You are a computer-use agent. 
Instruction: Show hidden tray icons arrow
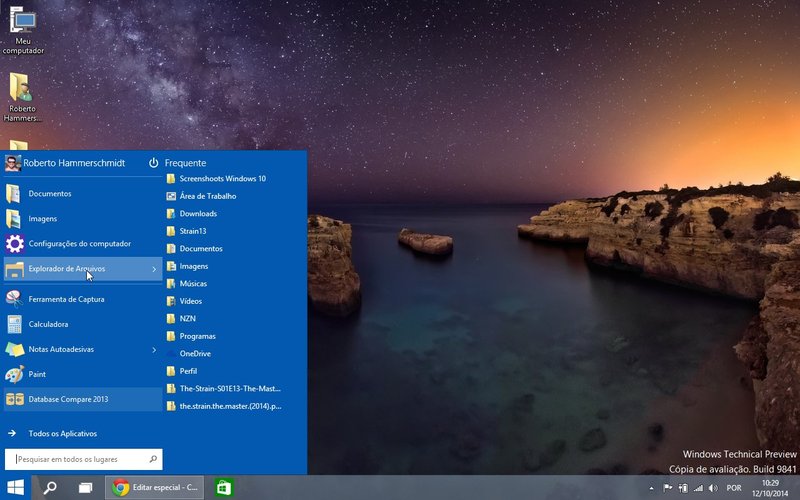(x=651, y=488)
